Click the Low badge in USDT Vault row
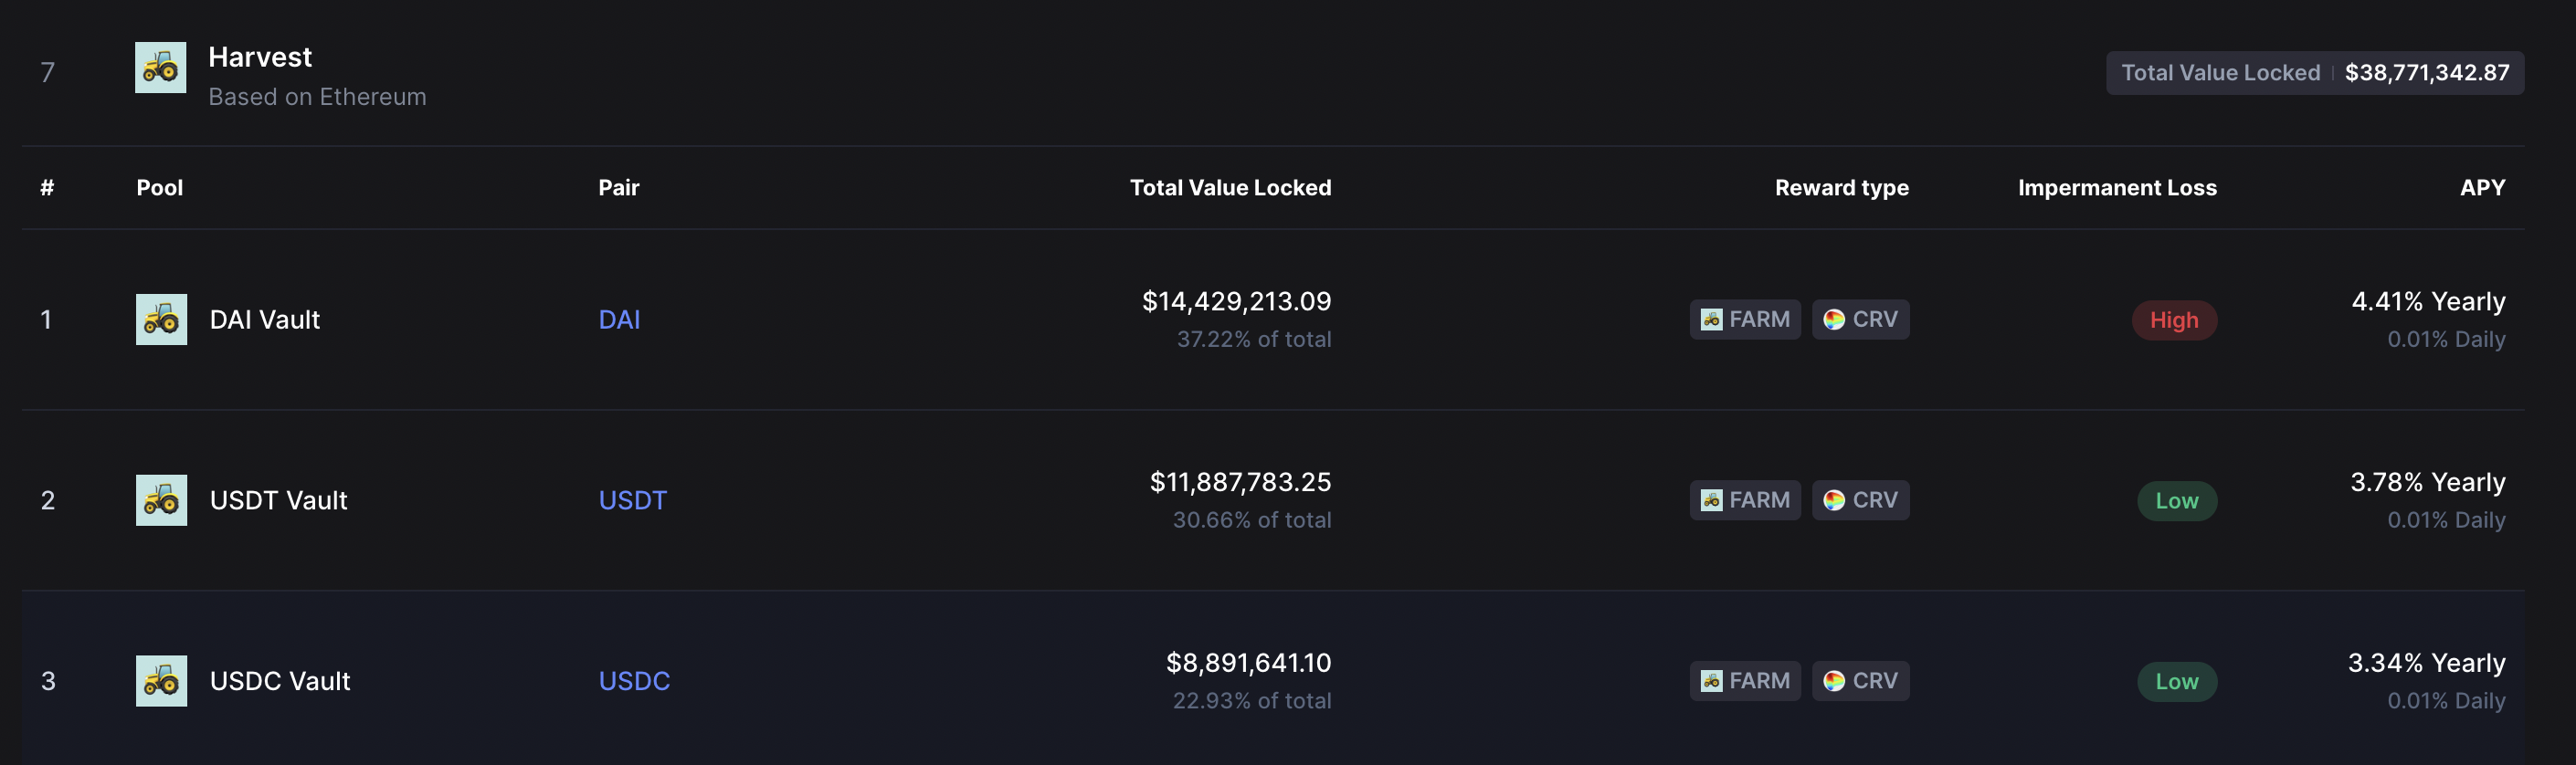The image size is (2576, 765). pos(2177,501)
